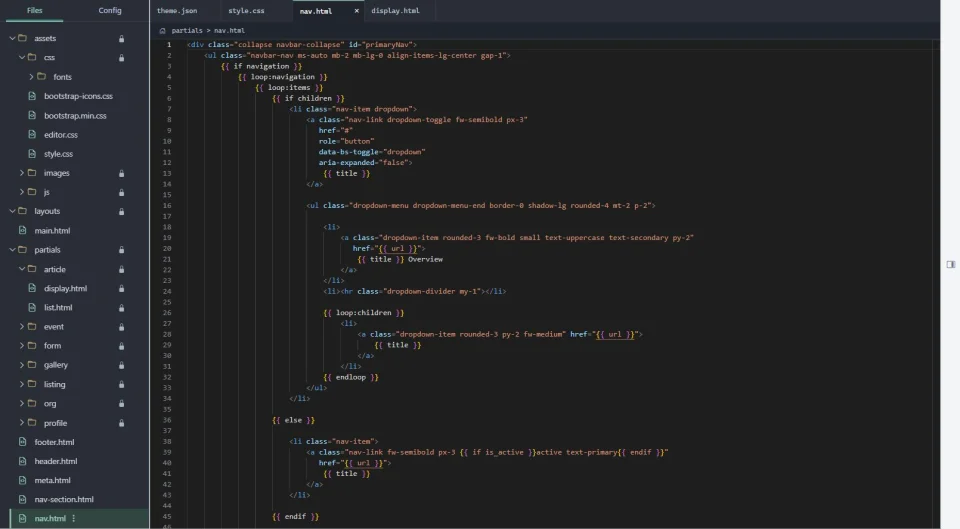The width and height of the screenshot is (960, 529).
Task: Open bootstrap.min.css file
Action: tap(75, 115)
